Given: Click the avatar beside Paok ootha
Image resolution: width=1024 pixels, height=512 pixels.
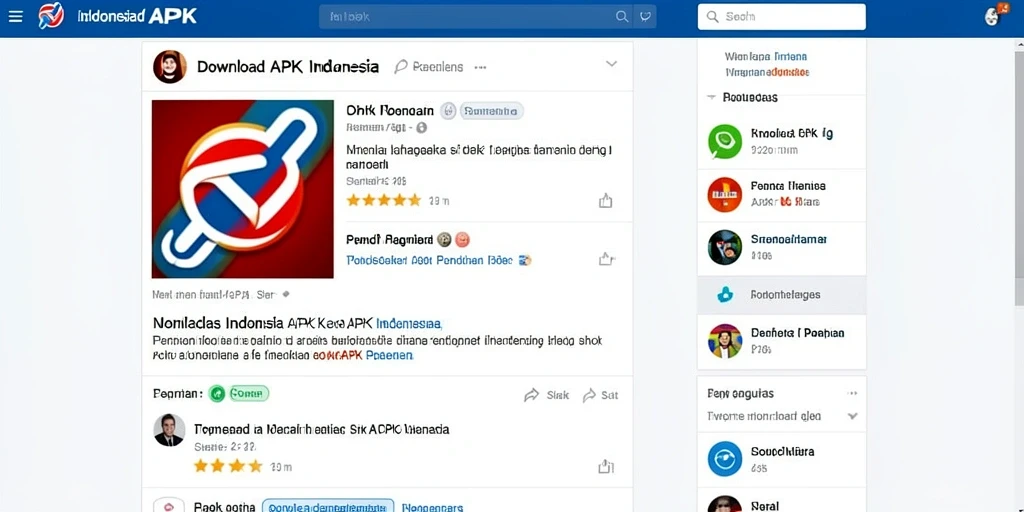Looking at the screenshot, I should click(169, 505).
